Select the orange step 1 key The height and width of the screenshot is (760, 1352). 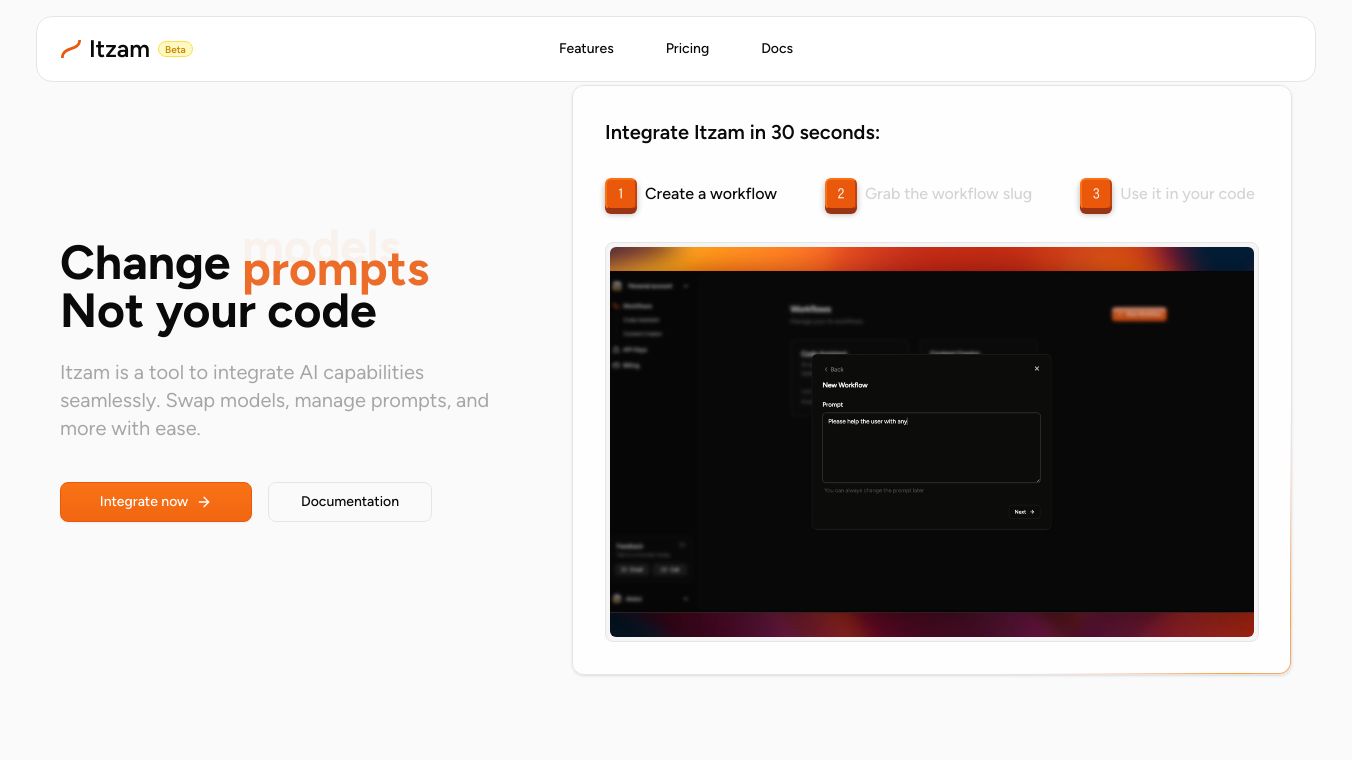pyautogui.click(x=621, y=195)
